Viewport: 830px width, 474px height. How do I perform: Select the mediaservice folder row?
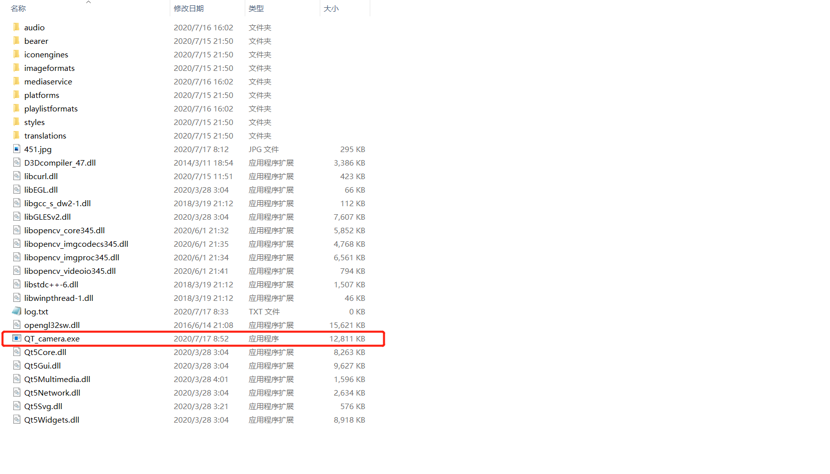point(190,82)
